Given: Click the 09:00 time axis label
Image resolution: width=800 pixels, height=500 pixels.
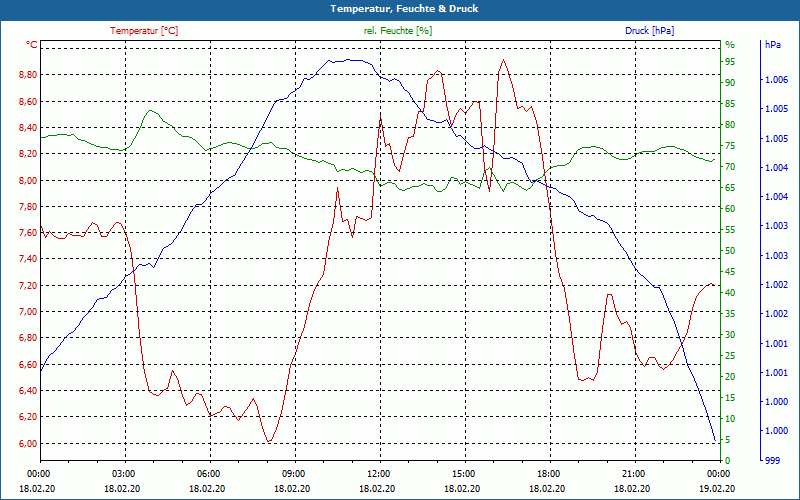Looking at the screenshot, I should click(x=295, y=473).
